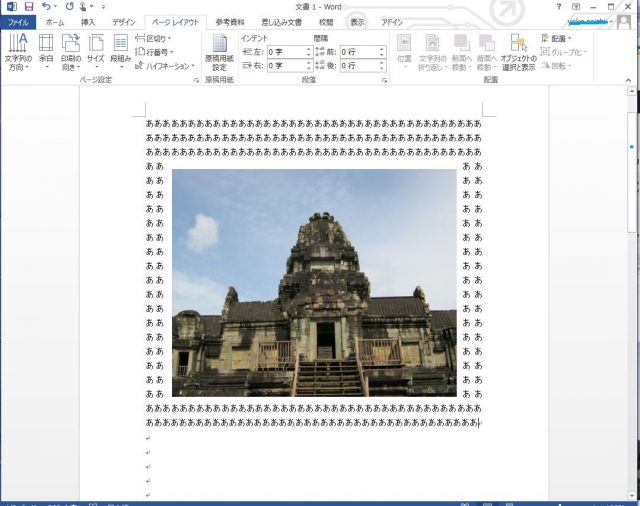
Task: Switch to the Insert (挿入) tab
Action: click(x=88, y=22)
